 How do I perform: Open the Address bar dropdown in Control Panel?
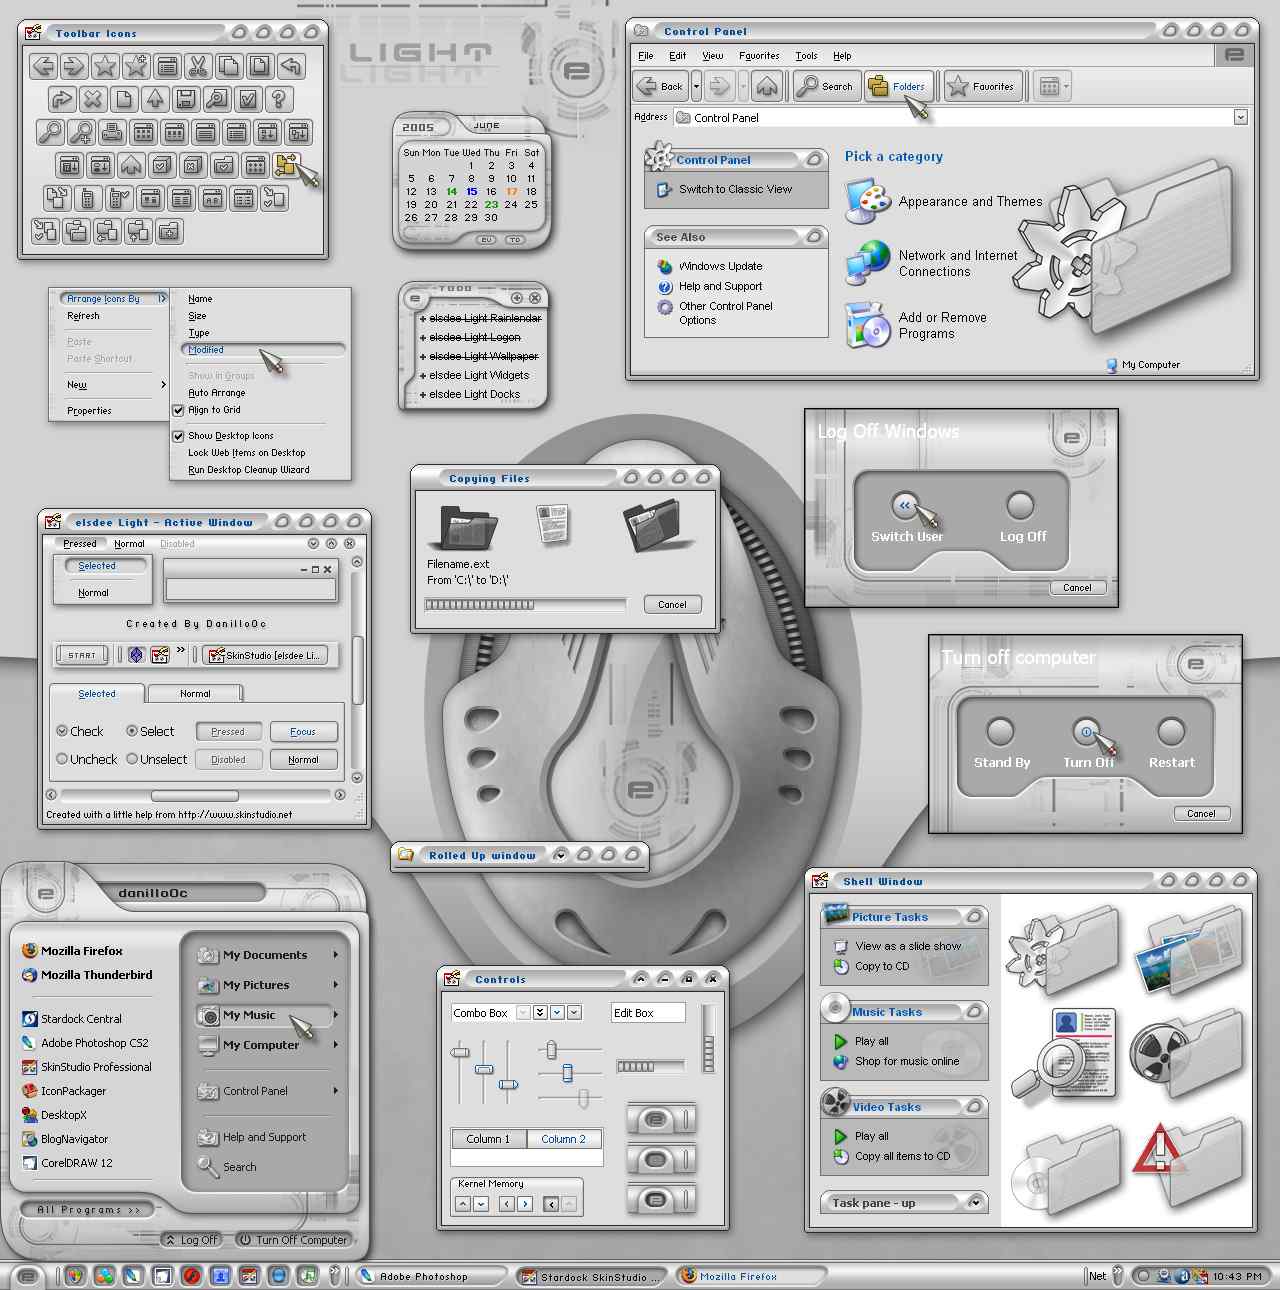[x=1240, y=117]
